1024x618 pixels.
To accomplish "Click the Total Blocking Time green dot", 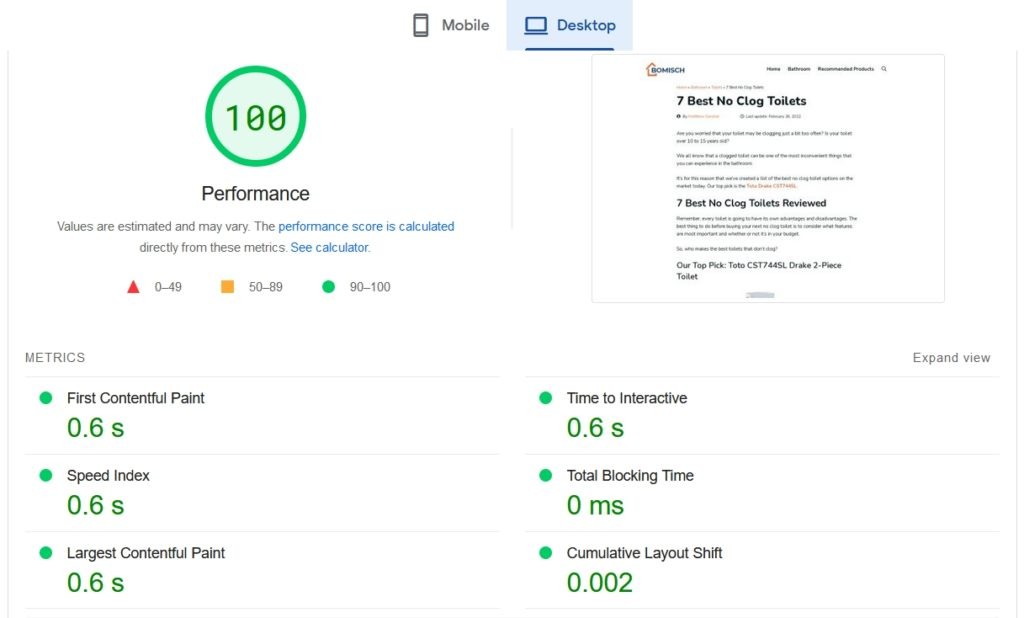I will coord(545,475).
